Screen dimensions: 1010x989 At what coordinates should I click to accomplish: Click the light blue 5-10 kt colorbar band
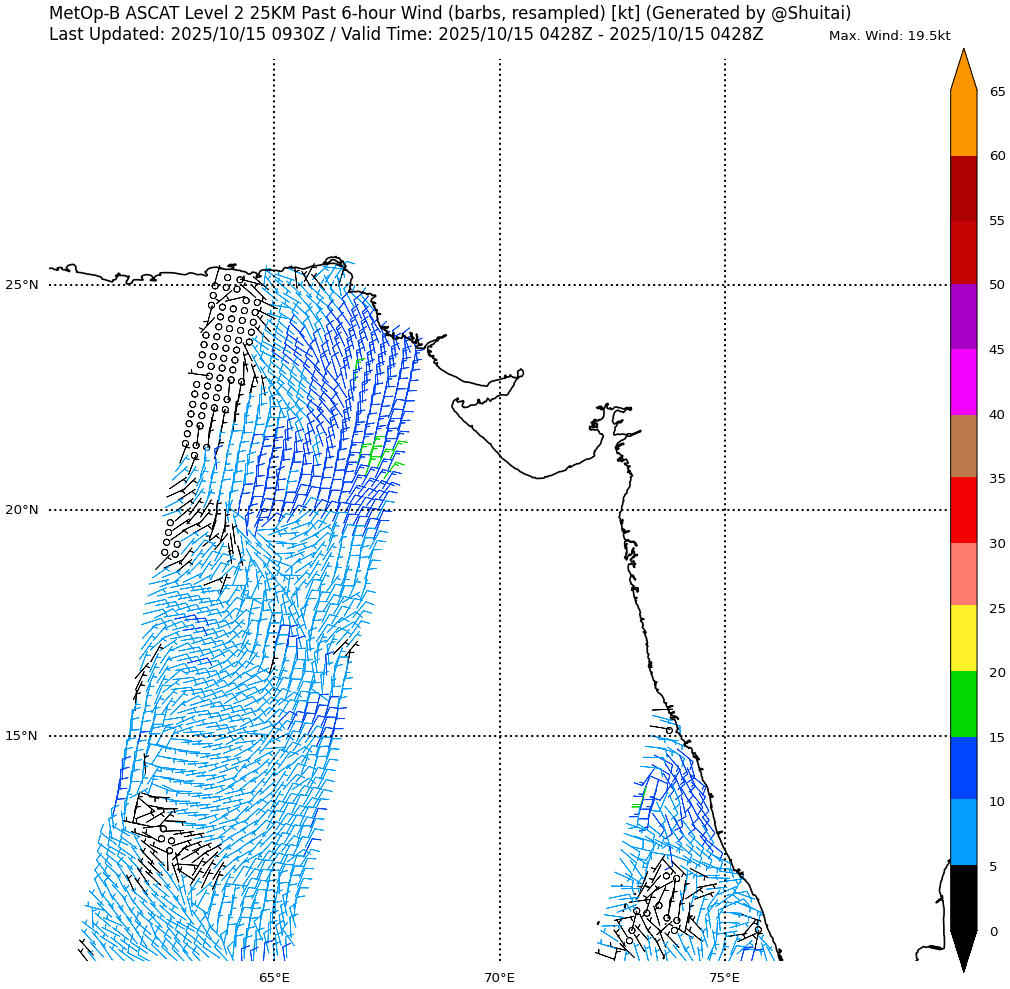(x=963, y=832)
